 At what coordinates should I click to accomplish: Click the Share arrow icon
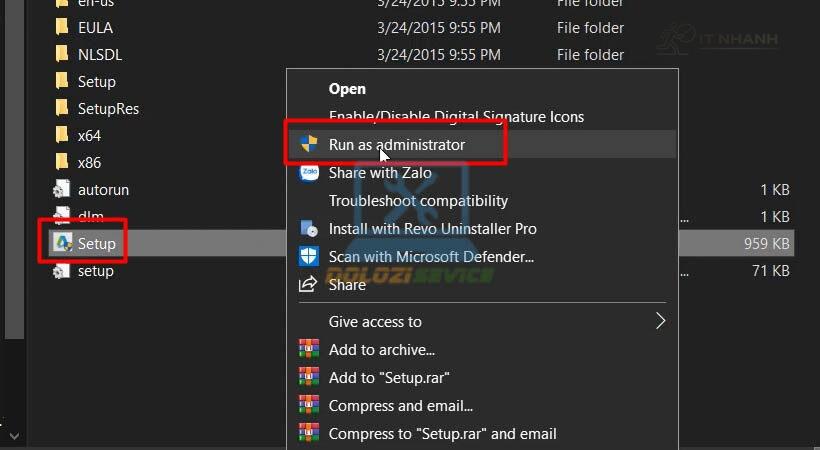click(x=309, y=285)
